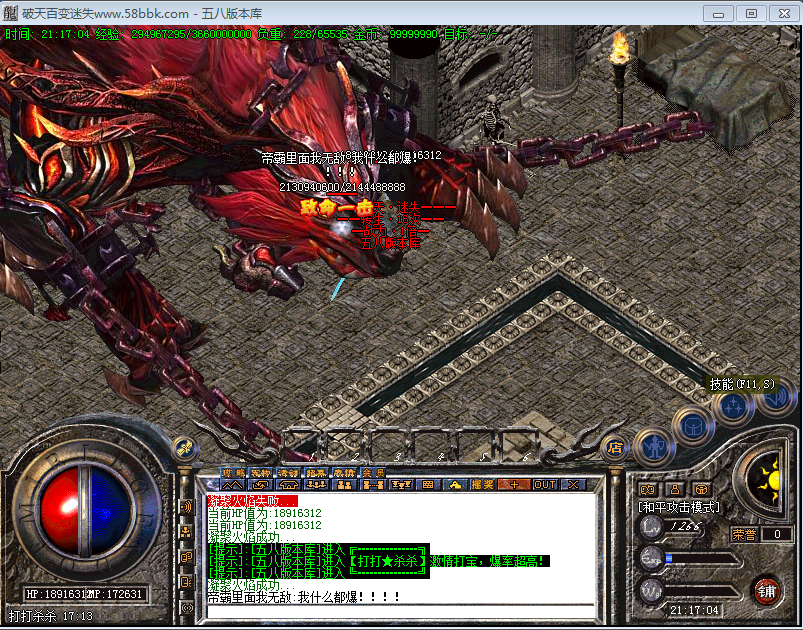Click the three-figures group icon in chat toolbar
This screenshot has height=630, width=803.
[316, 485]
